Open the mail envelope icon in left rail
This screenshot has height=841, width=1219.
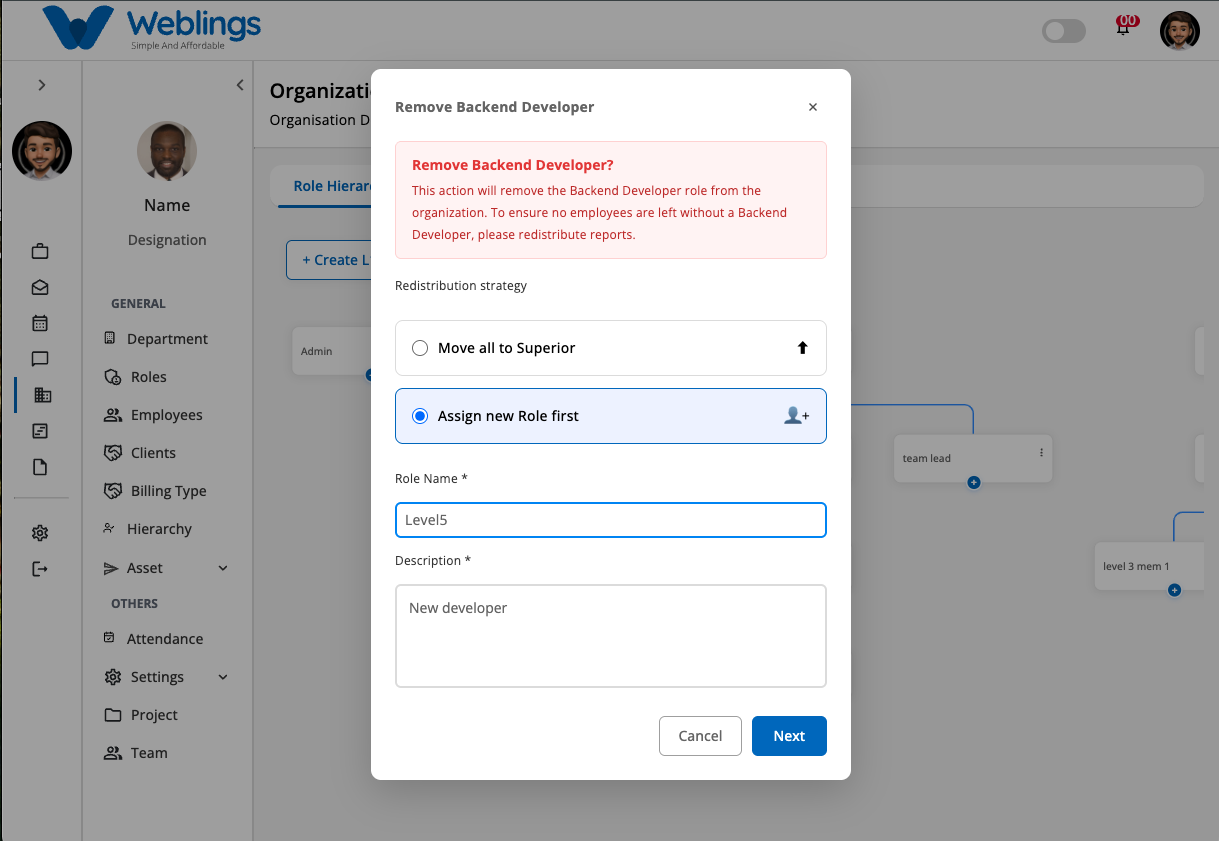coord(40,287)
